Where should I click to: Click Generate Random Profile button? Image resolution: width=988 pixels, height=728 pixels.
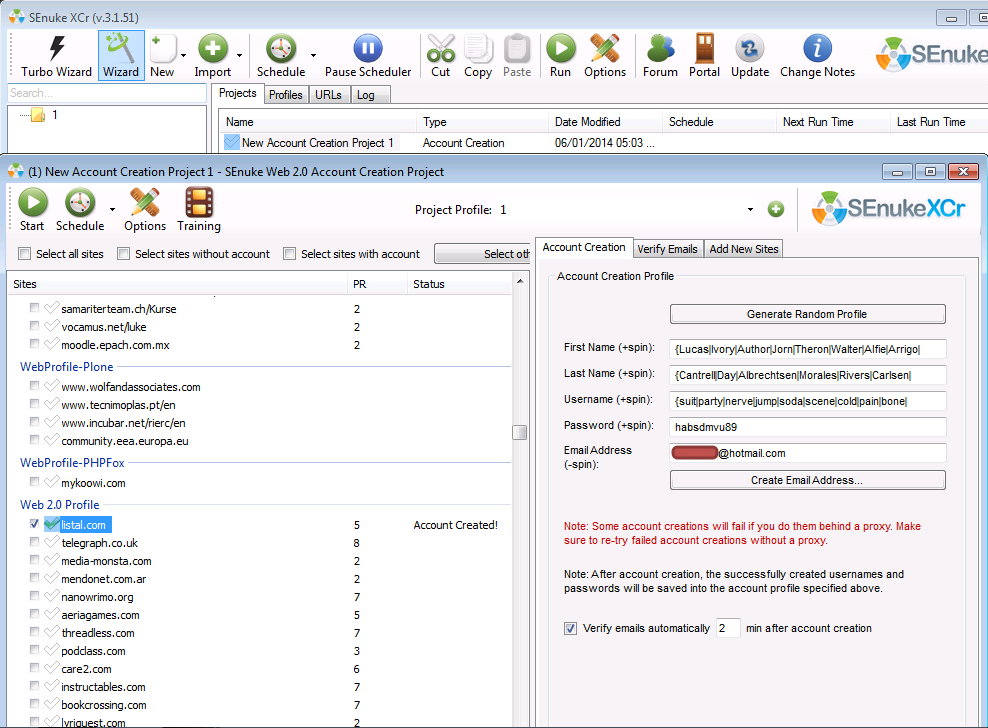pos(807,314)
